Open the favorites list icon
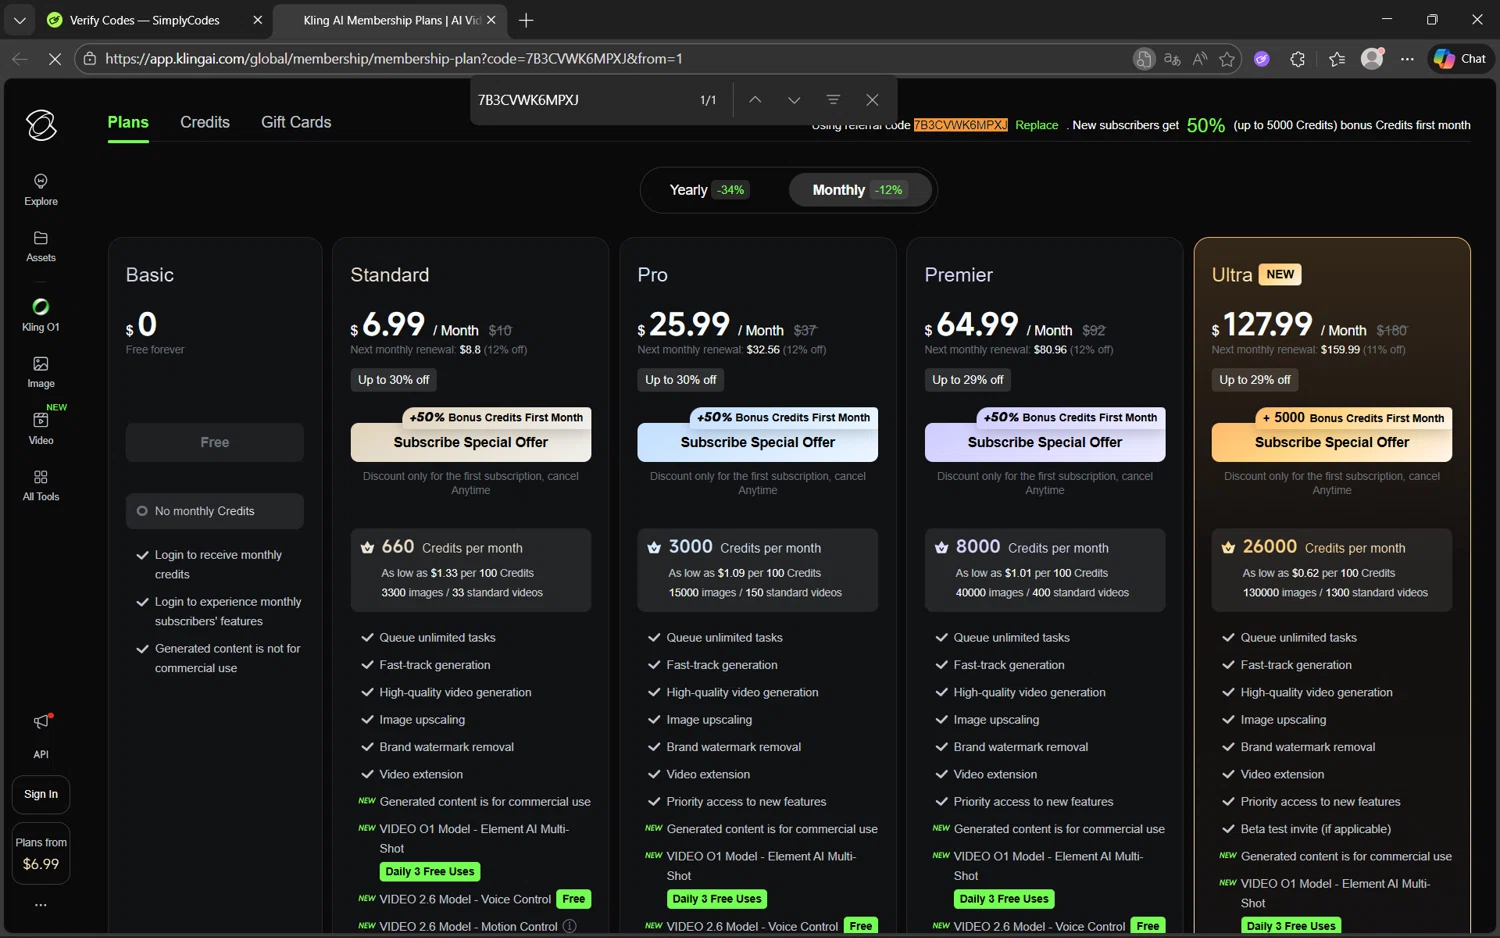Viewport: 1500px width, 938px height. click(x=1337, y=59)
